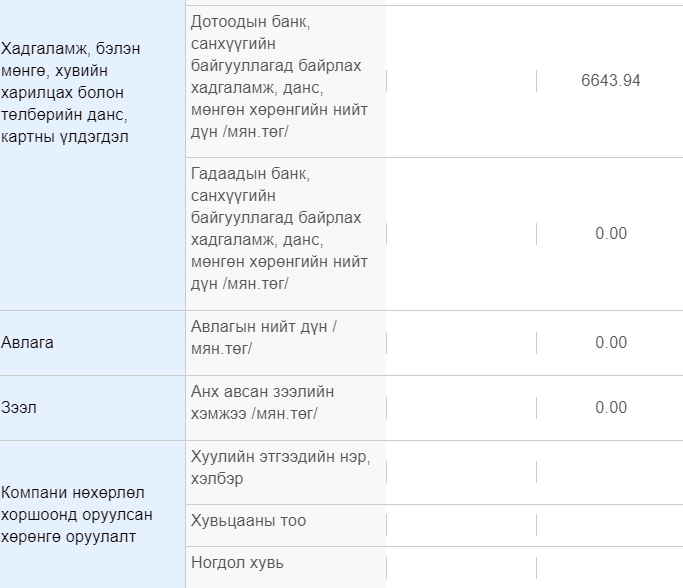Viewport: 683px width, 588px height.
Task: Click empty middle cell in Авлагын нийт дүн row
Action: pyautogui.click(x=461, y=343)
